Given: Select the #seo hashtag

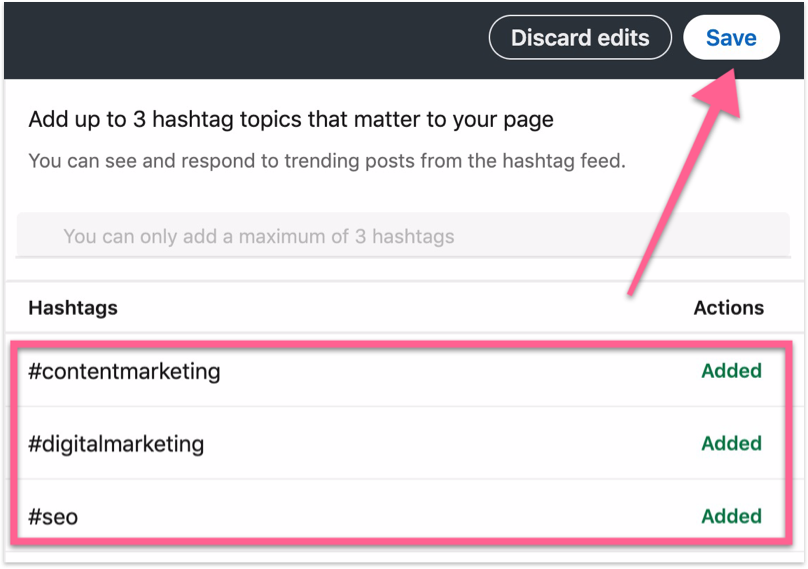Looking at the screenshot, I should pyautogui.click(x=53, y=516).
